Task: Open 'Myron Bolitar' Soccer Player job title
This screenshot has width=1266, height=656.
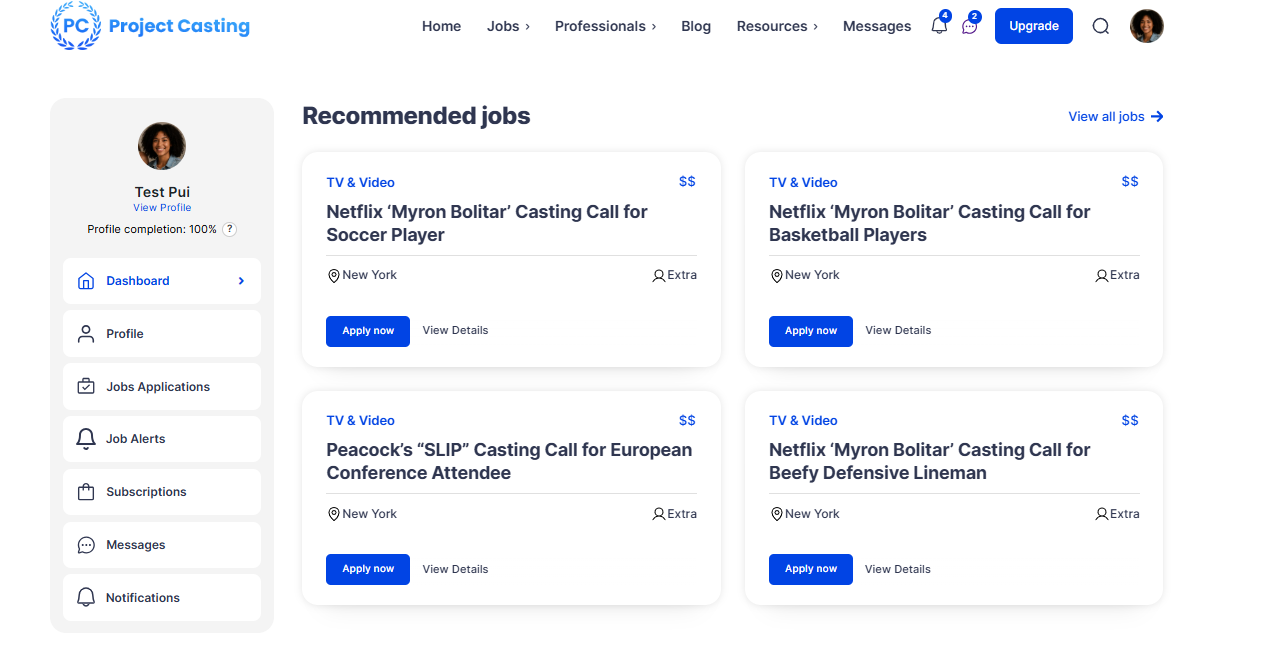Action: (x=487, y=223)
